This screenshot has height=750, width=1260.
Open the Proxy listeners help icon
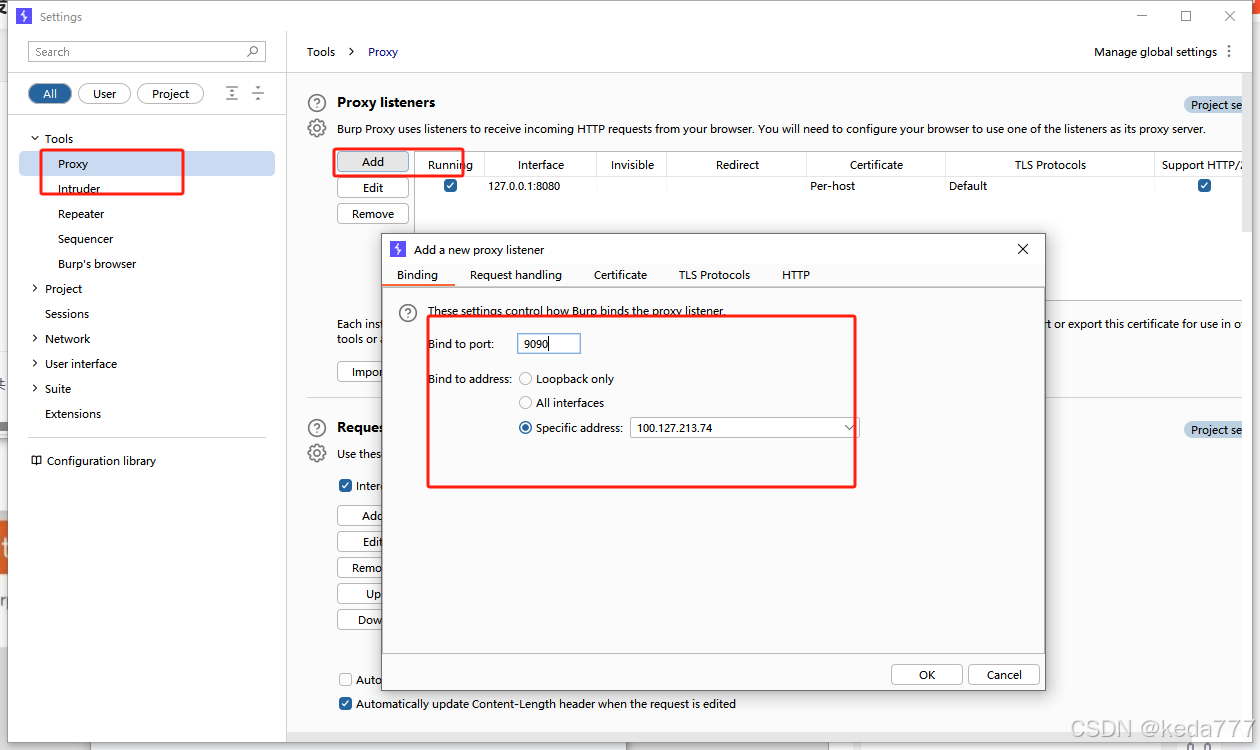[x=317, y=103]
